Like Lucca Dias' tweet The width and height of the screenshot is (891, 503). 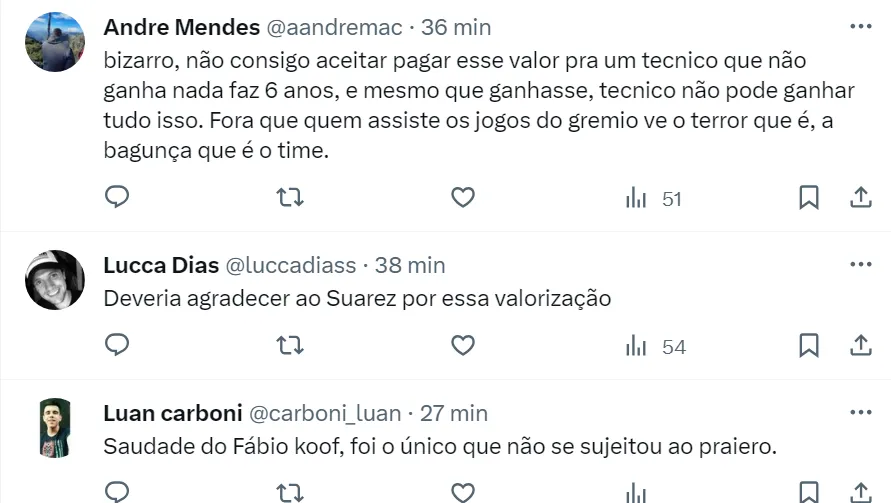pyautogui.click(x=462, y=346)
